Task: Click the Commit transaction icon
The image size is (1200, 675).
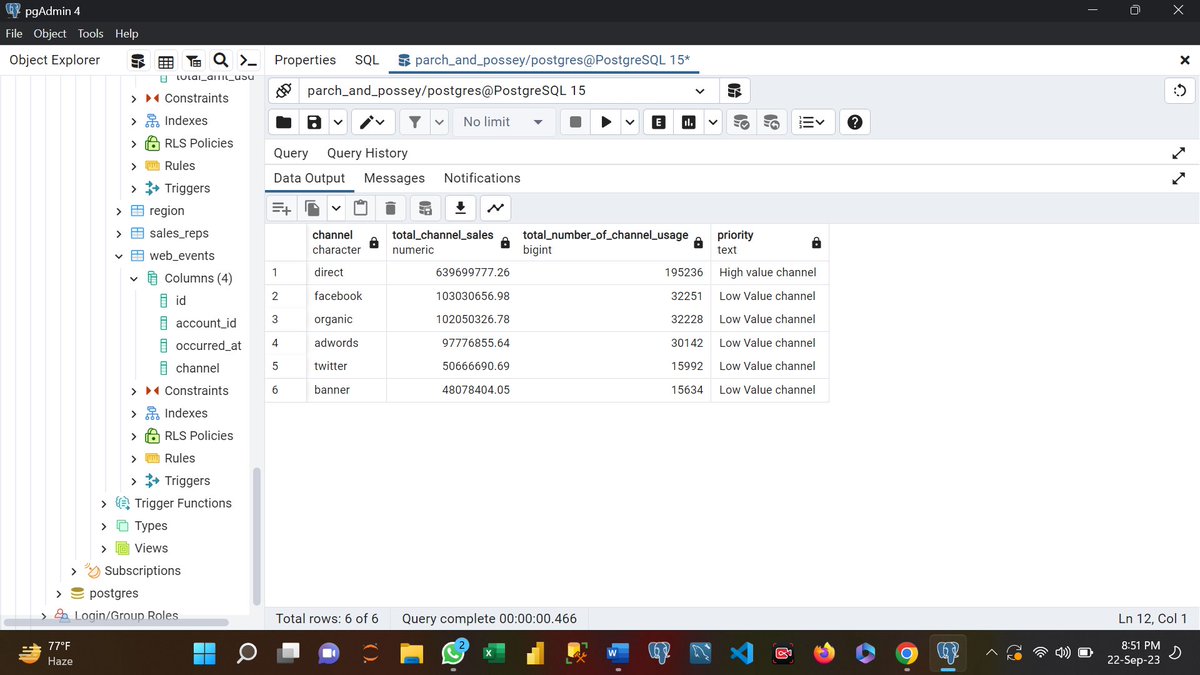Action: click(741, 122)
